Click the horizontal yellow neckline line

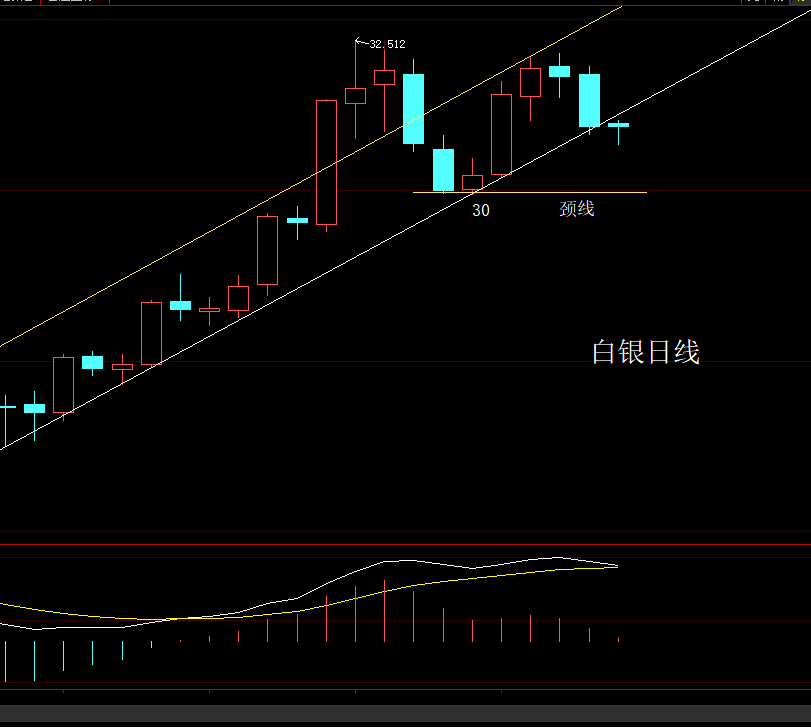(x=530, y=192)
